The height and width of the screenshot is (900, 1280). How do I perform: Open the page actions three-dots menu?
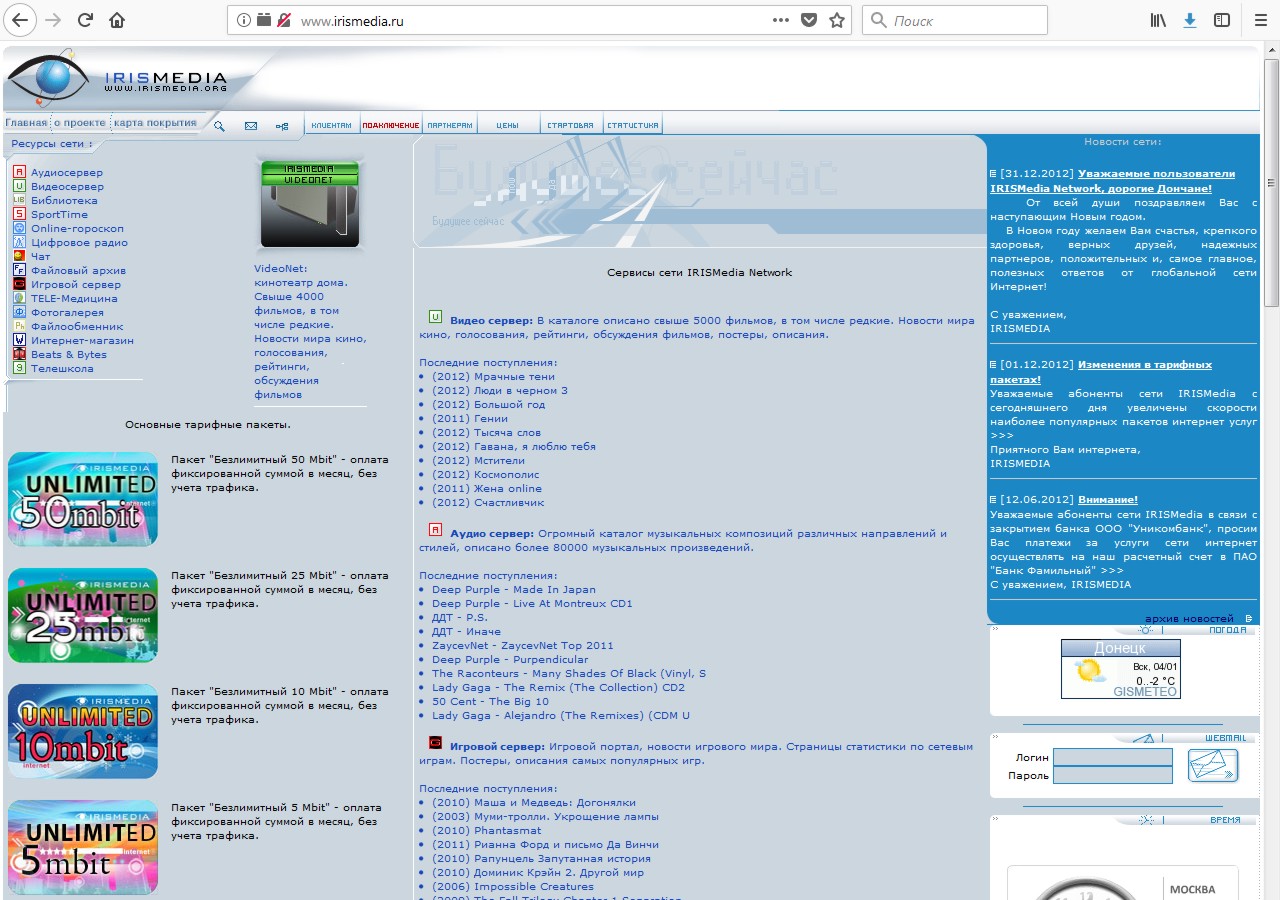click(x=781, y=20)
